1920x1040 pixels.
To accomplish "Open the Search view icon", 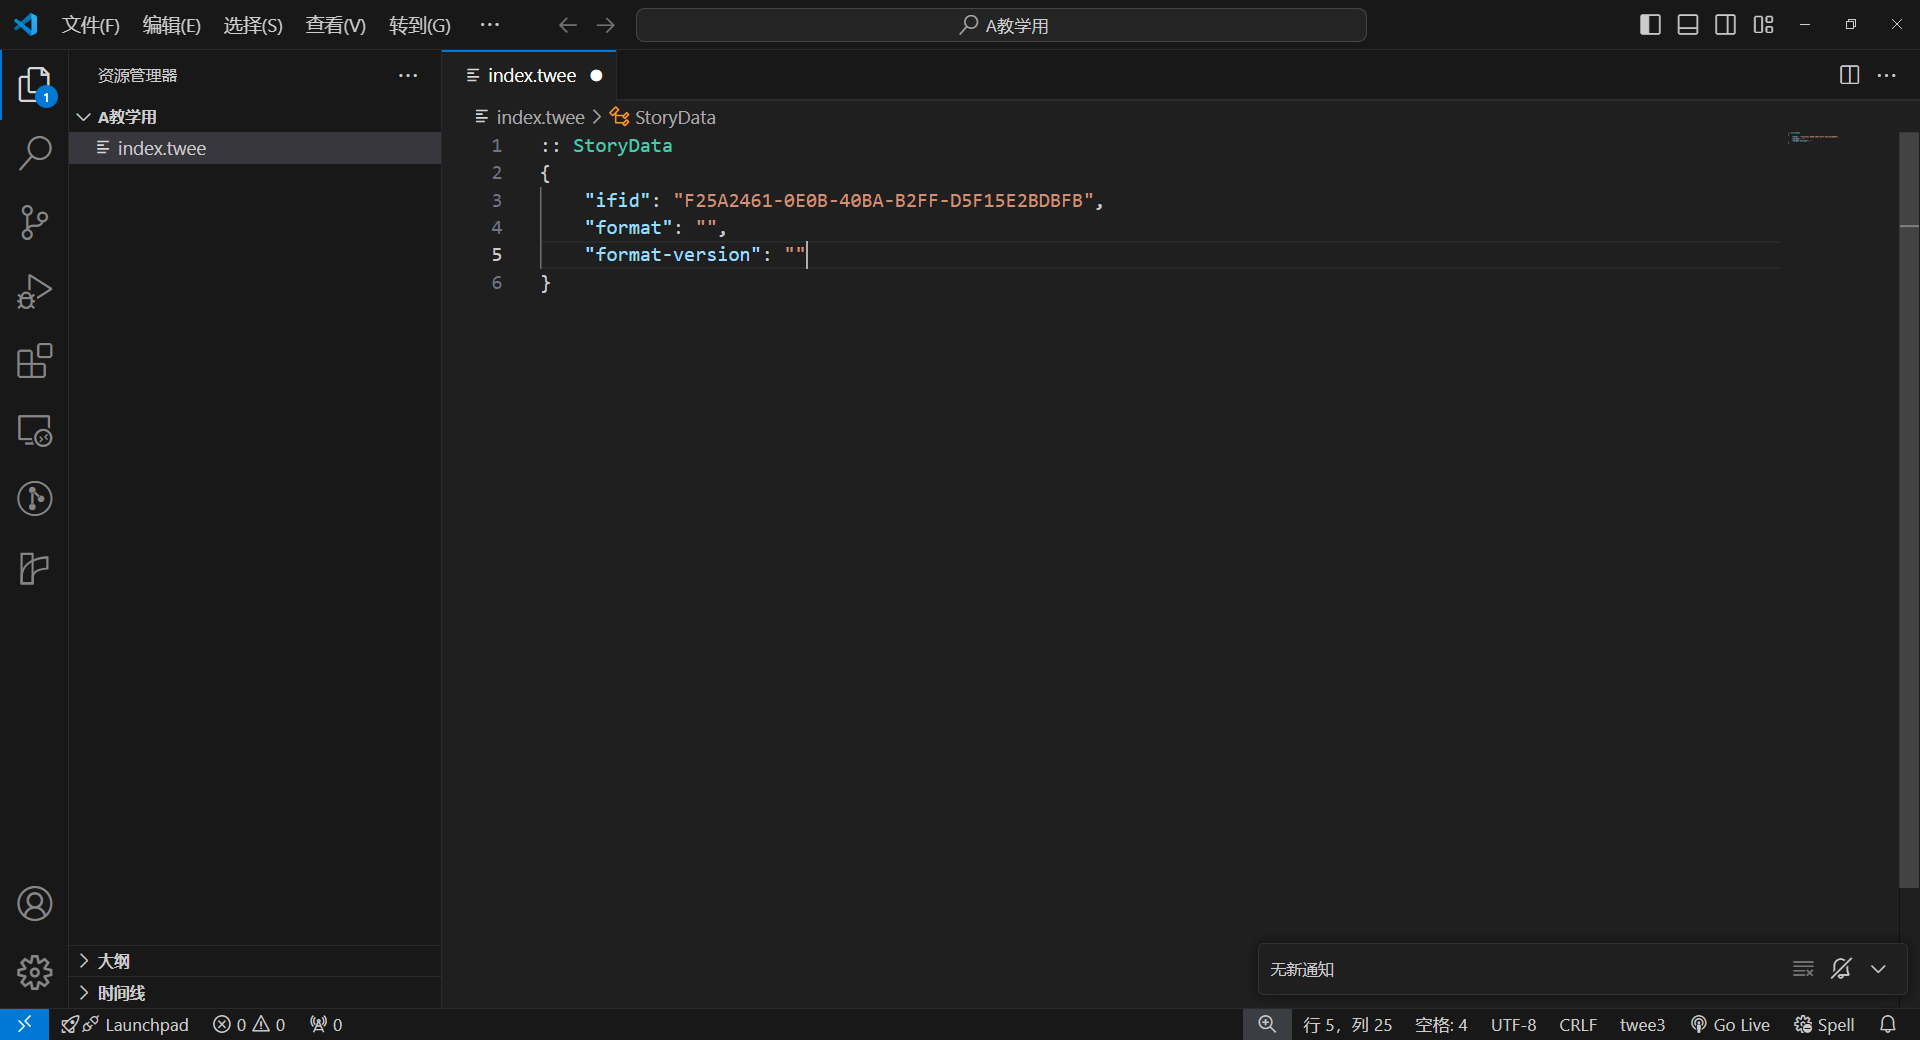I will pyautogui.click(x=34, y=153).
